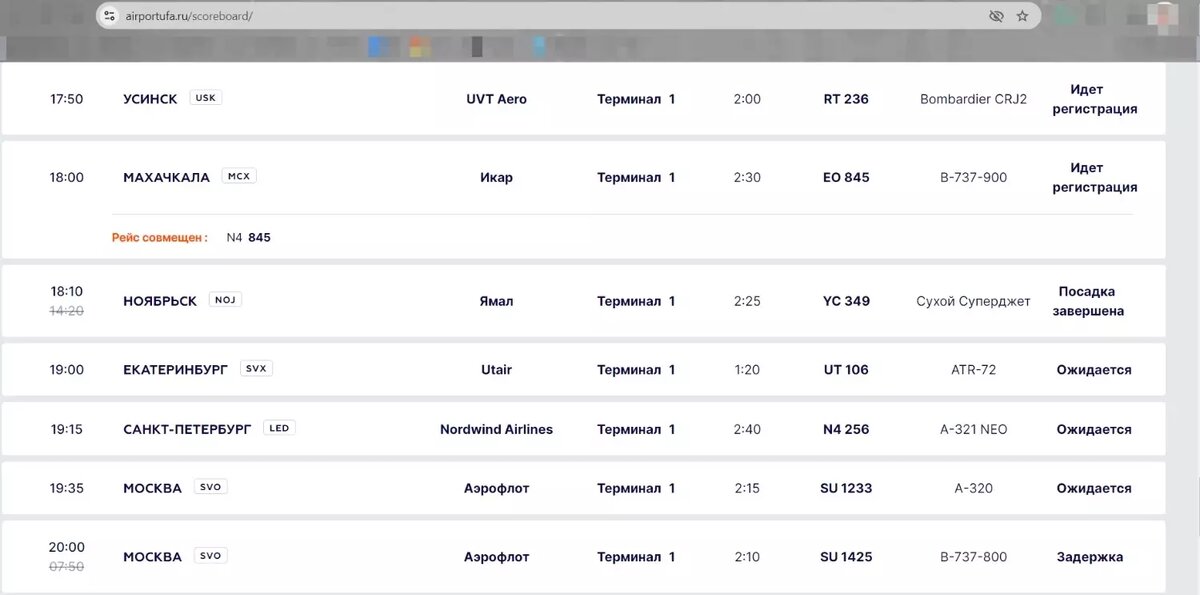Viewport: 1200px width, 595px height.
Task: Click aircraft Bombardier CRJ2
Action: tap(973, 99)
